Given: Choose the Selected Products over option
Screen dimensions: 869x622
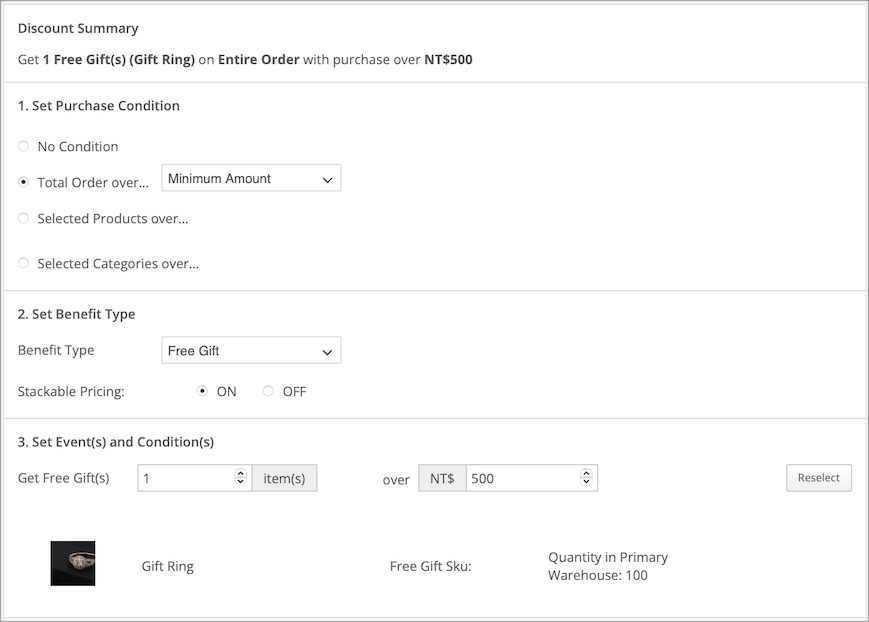Looking at the screenshot, I should pyautogui.click(x=23, y=218).
